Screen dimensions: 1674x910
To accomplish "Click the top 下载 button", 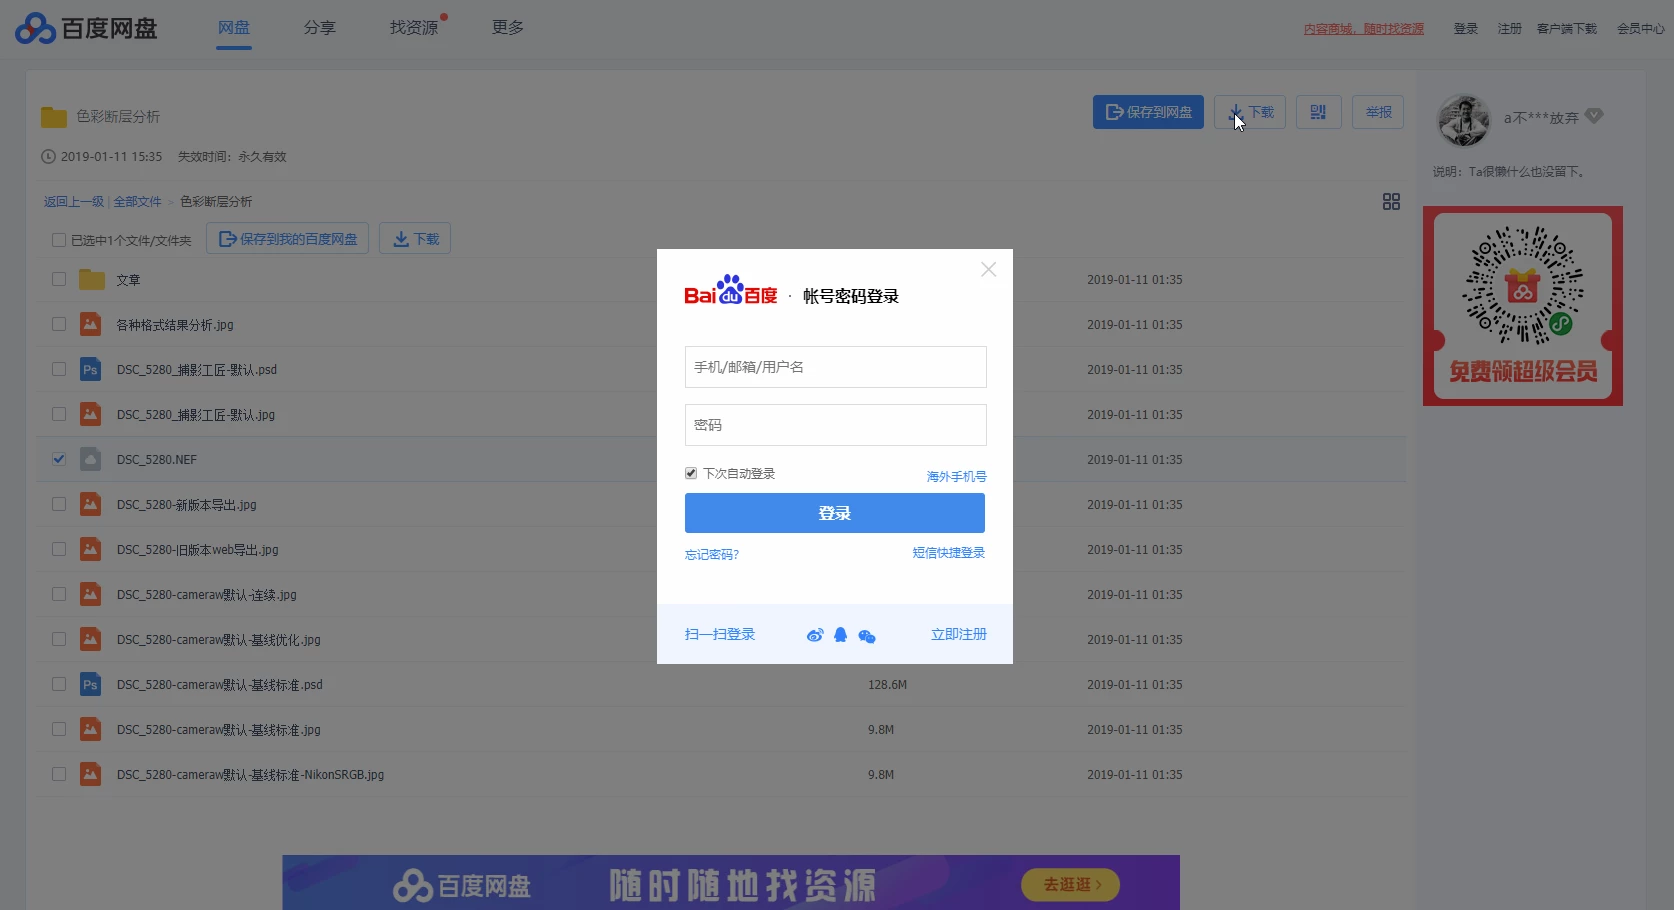I will [x=1250, y=112].
